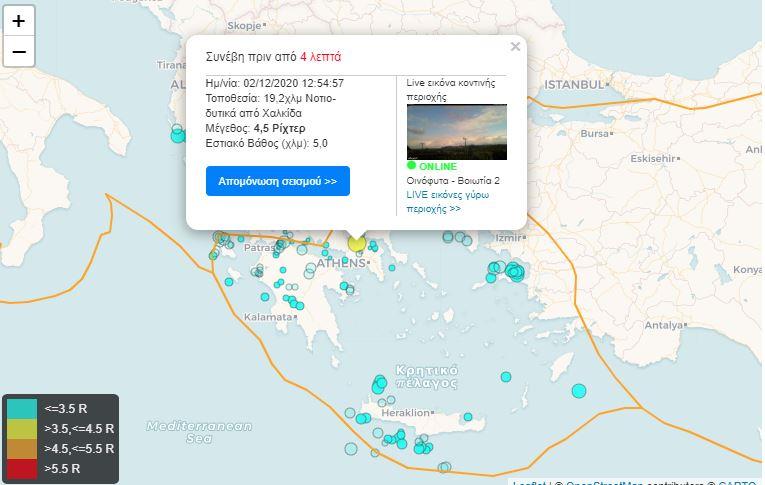765x485 pixels.
Task: Click the orange >4.5,<=5.5 R legend swatch
Action: click(x=22, y=448)
